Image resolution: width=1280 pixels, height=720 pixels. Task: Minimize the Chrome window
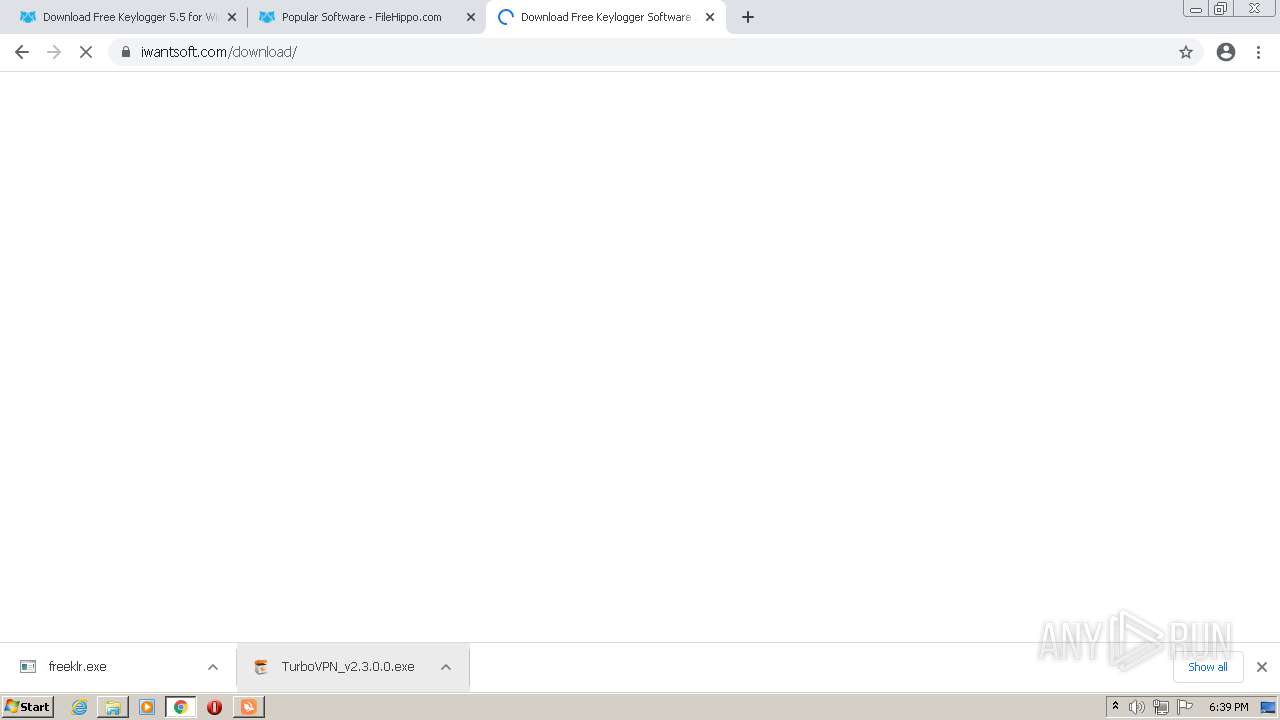coord(1196,9)
